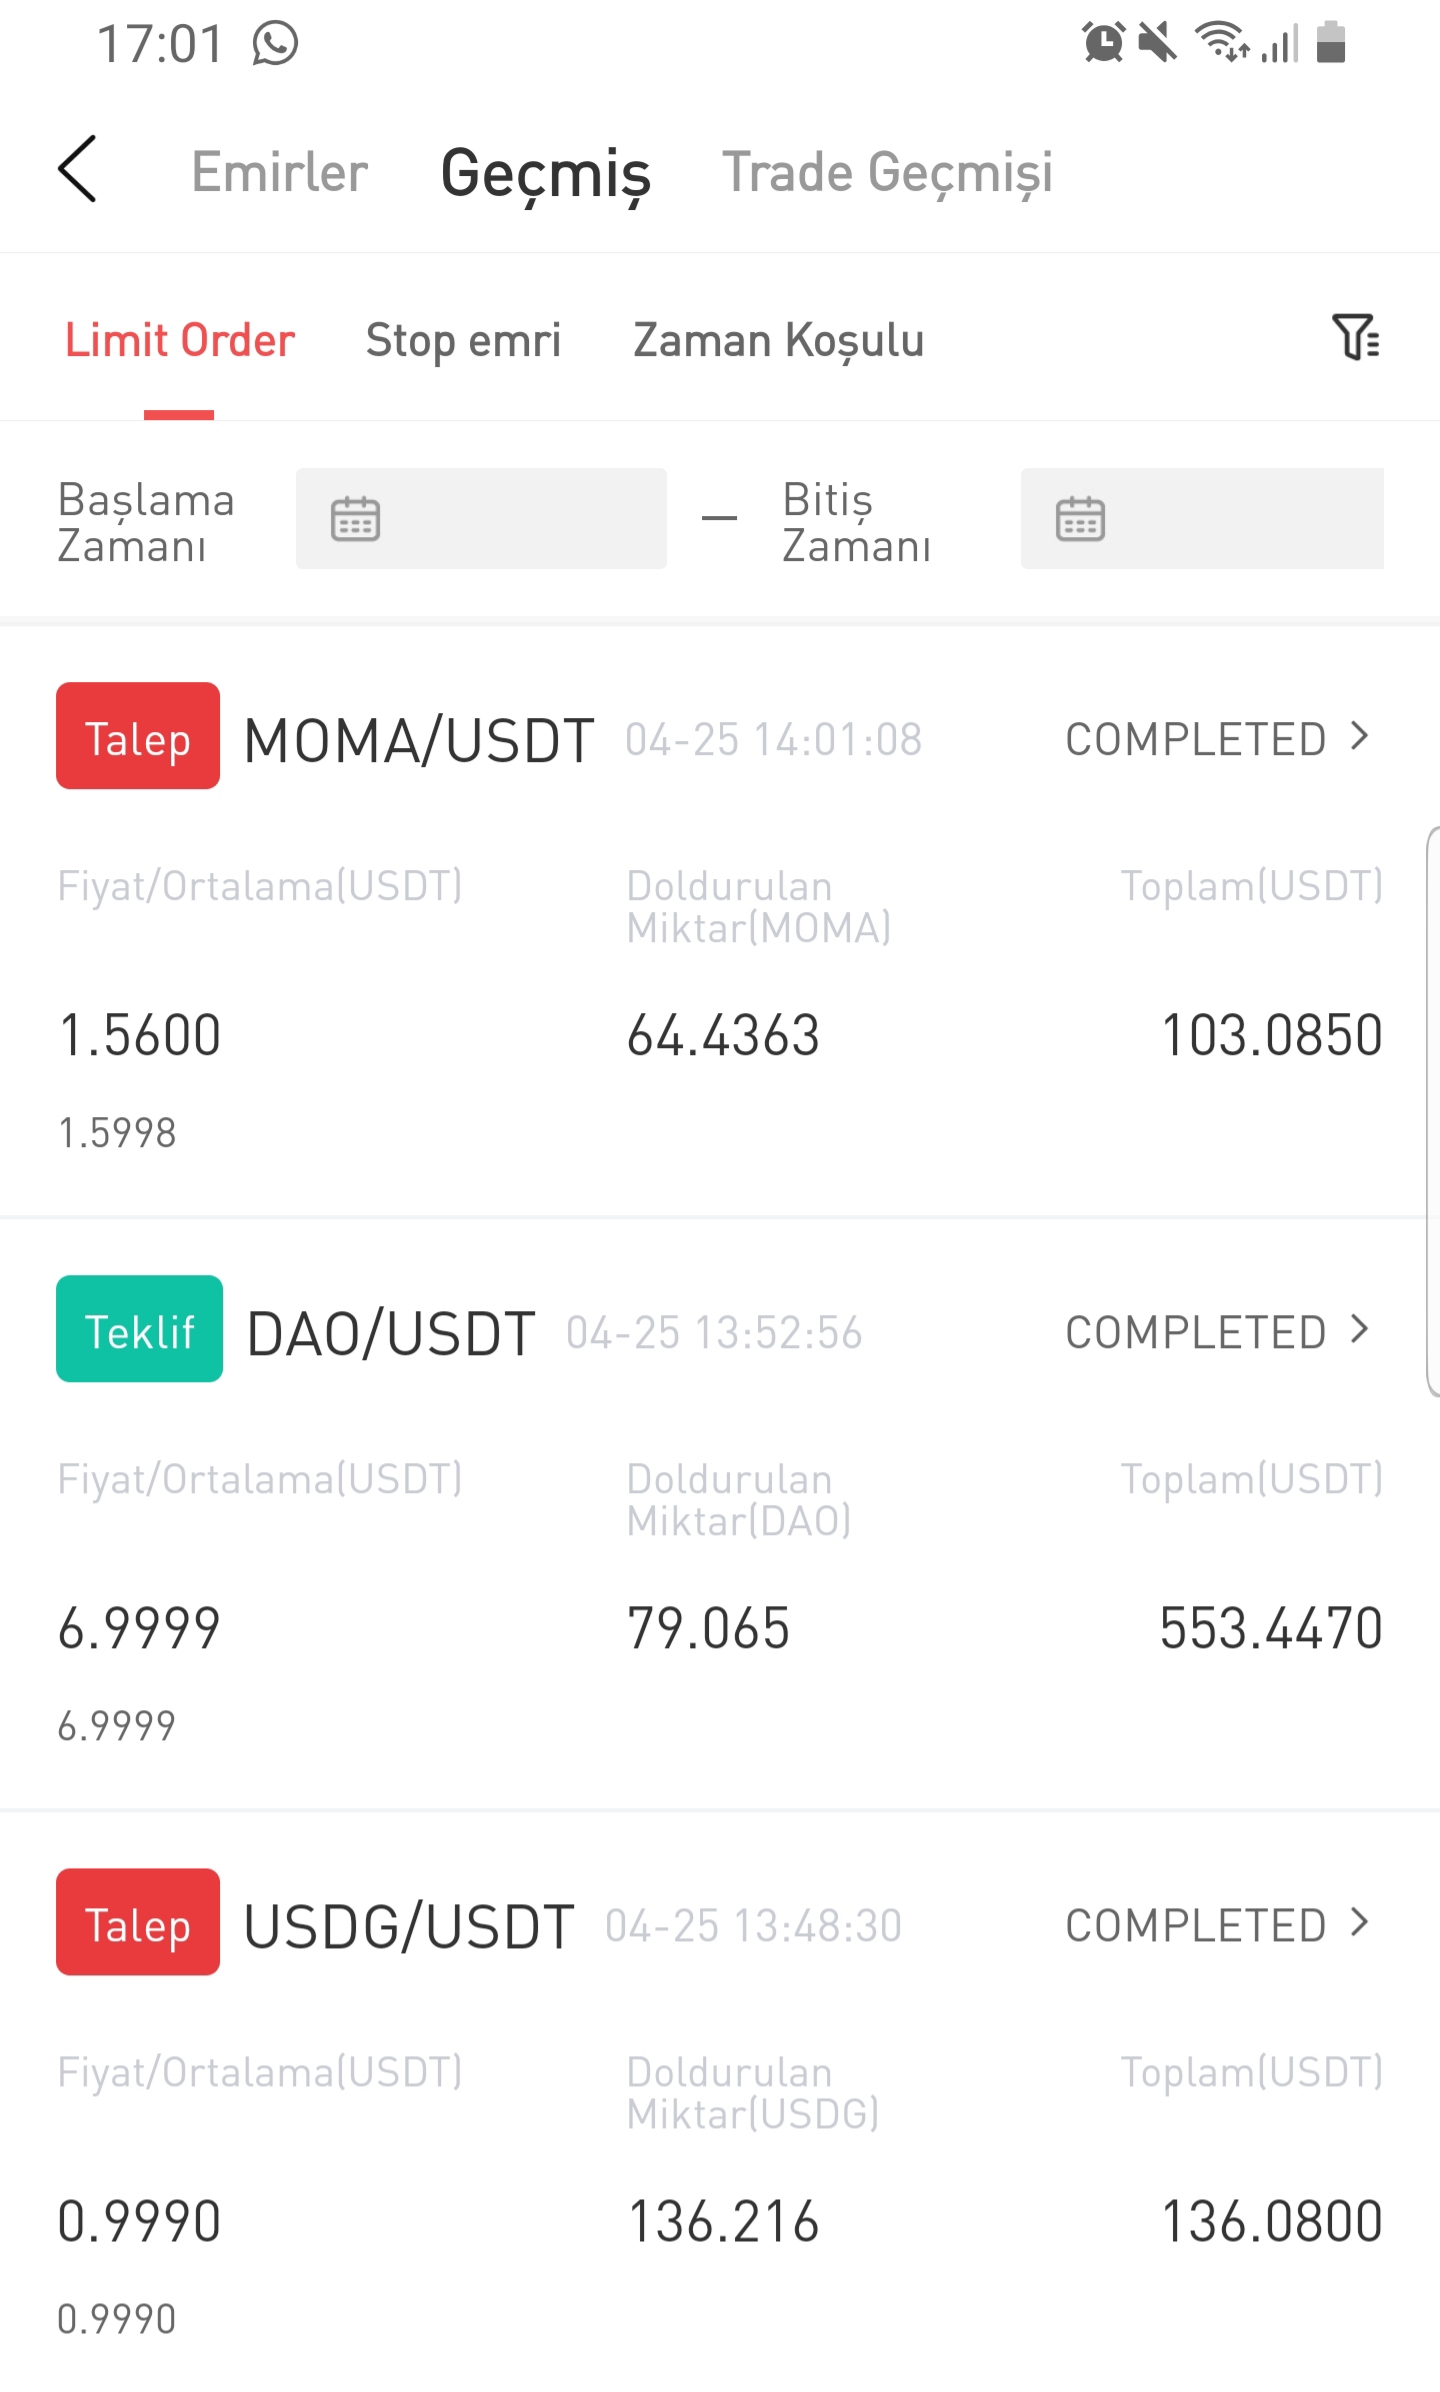The width and height of the screenshot is (1440, 2392).
Task: Click the start time calendar icon
Action: [x=355, y=519]
